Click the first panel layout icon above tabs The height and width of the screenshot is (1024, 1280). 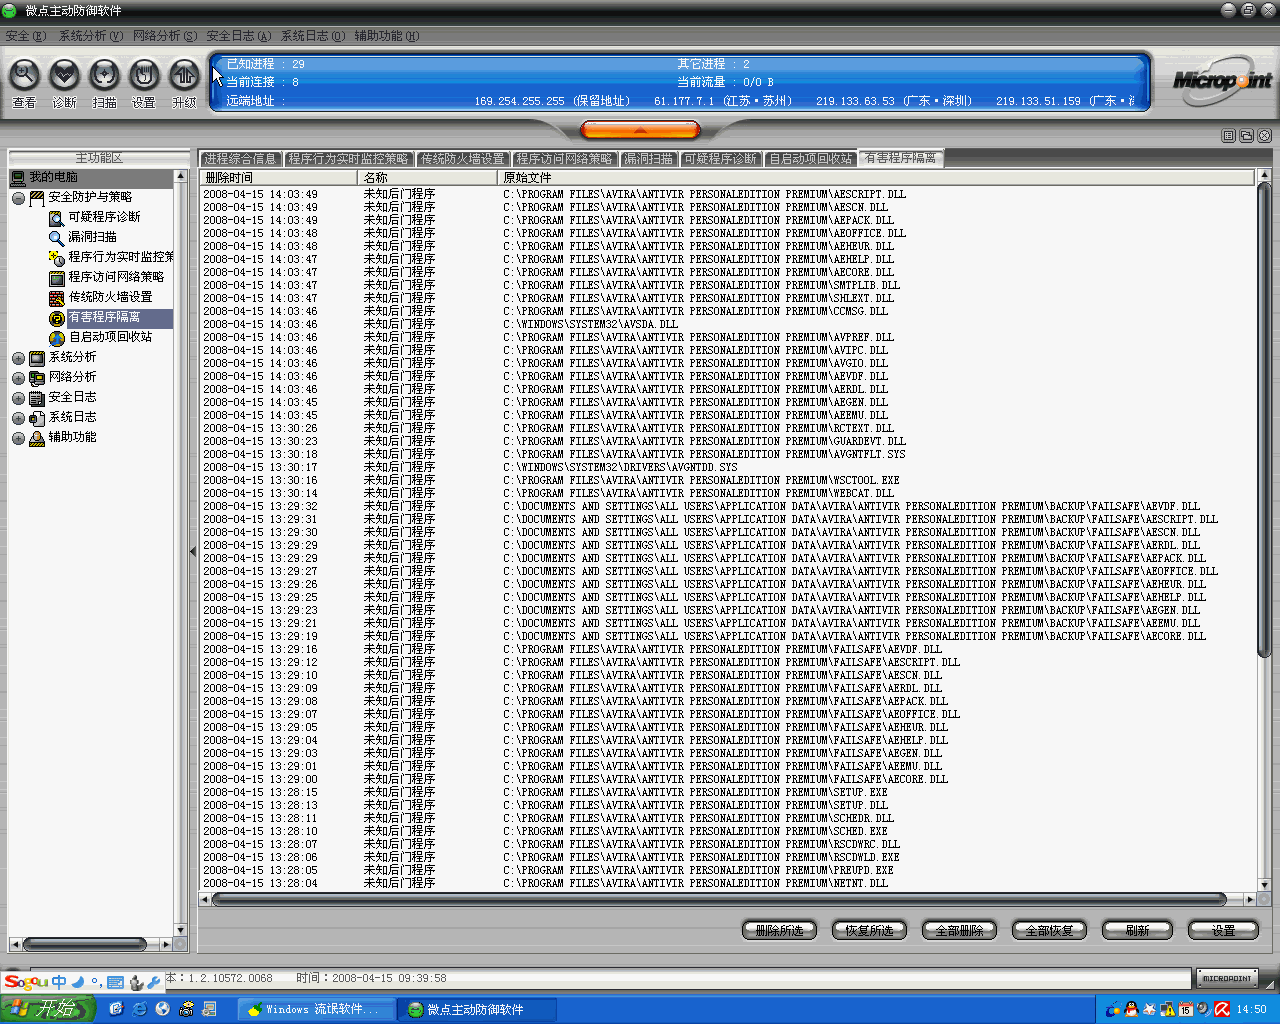click(x=1229, y=135)
